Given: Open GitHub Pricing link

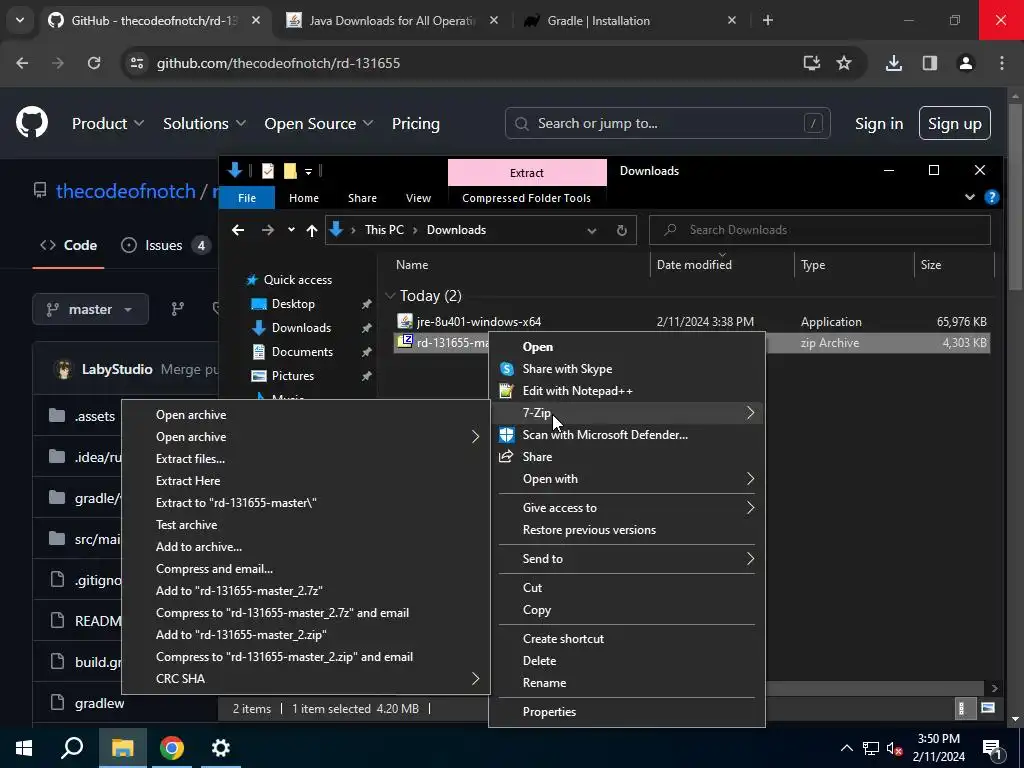Looking at the screenshot, I should point(415,123).
